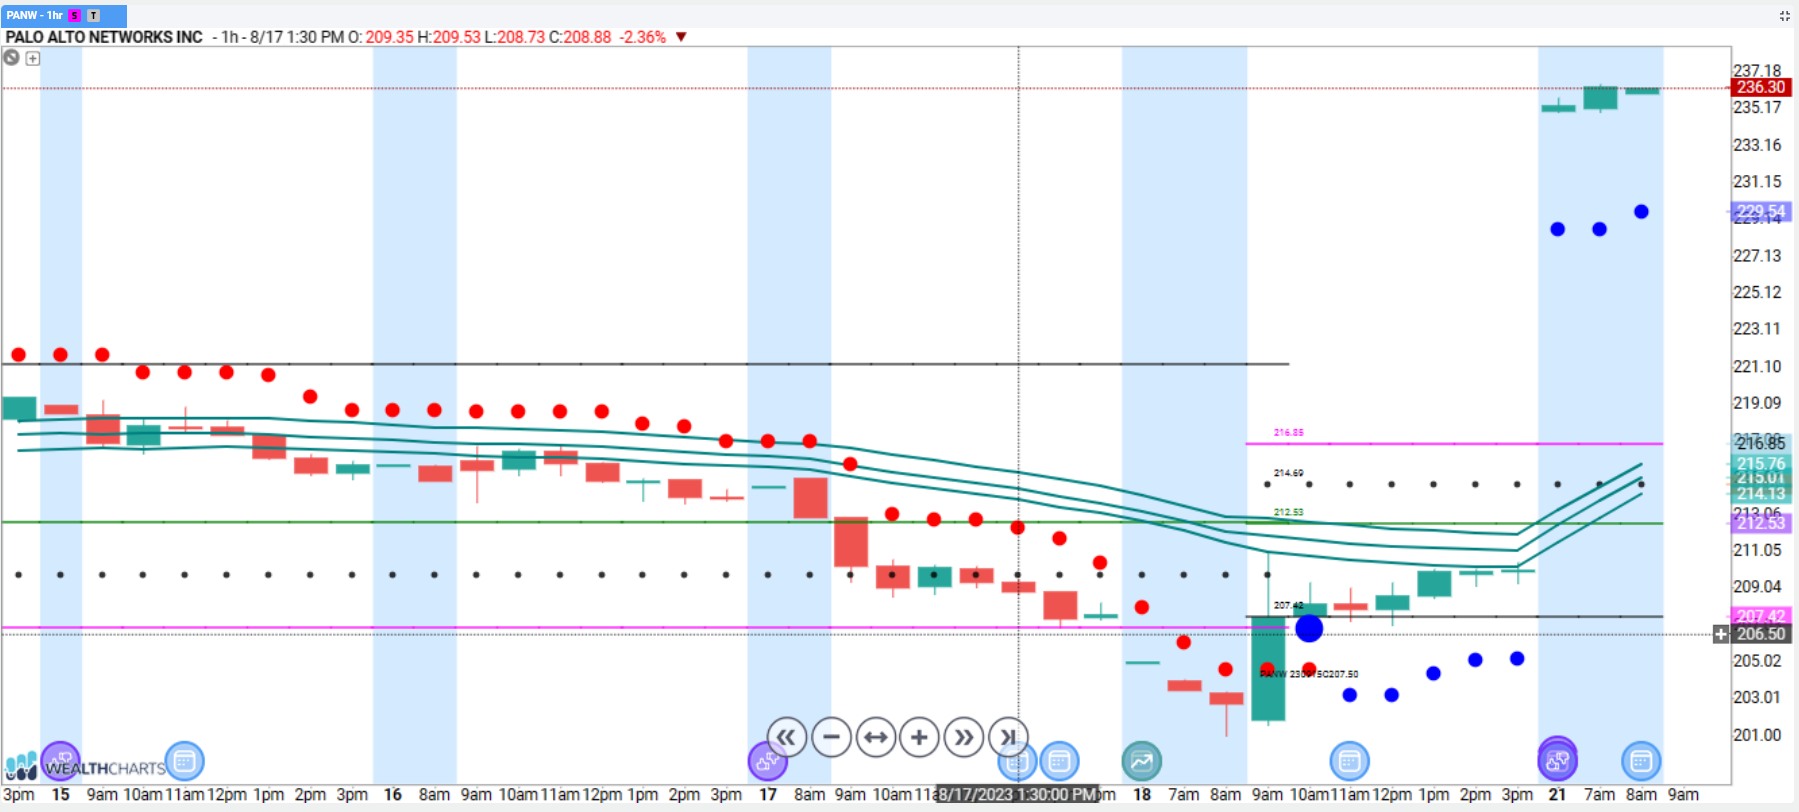Image resolution: width=1799 pixels, height=812 pixels.
Task: Click the PANW option contract label
Action: [1309, 674]
